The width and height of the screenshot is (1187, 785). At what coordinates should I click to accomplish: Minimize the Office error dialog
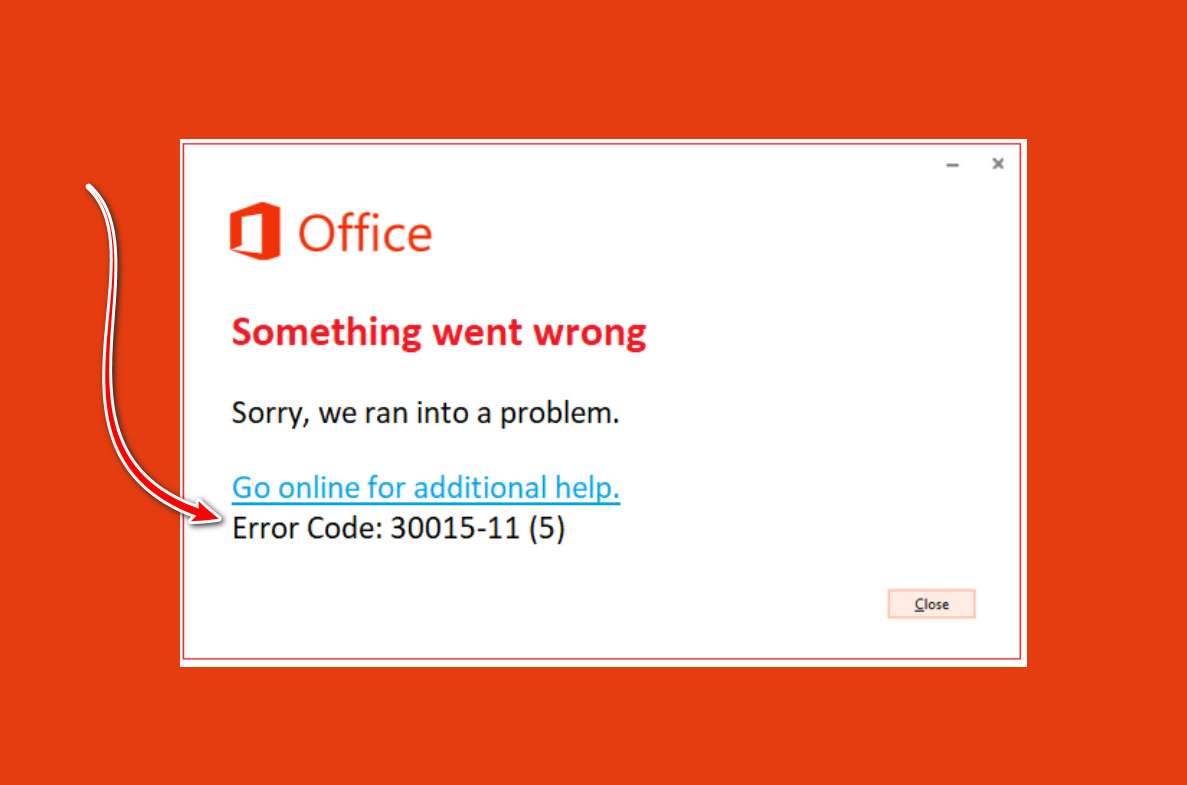point(953,165)
